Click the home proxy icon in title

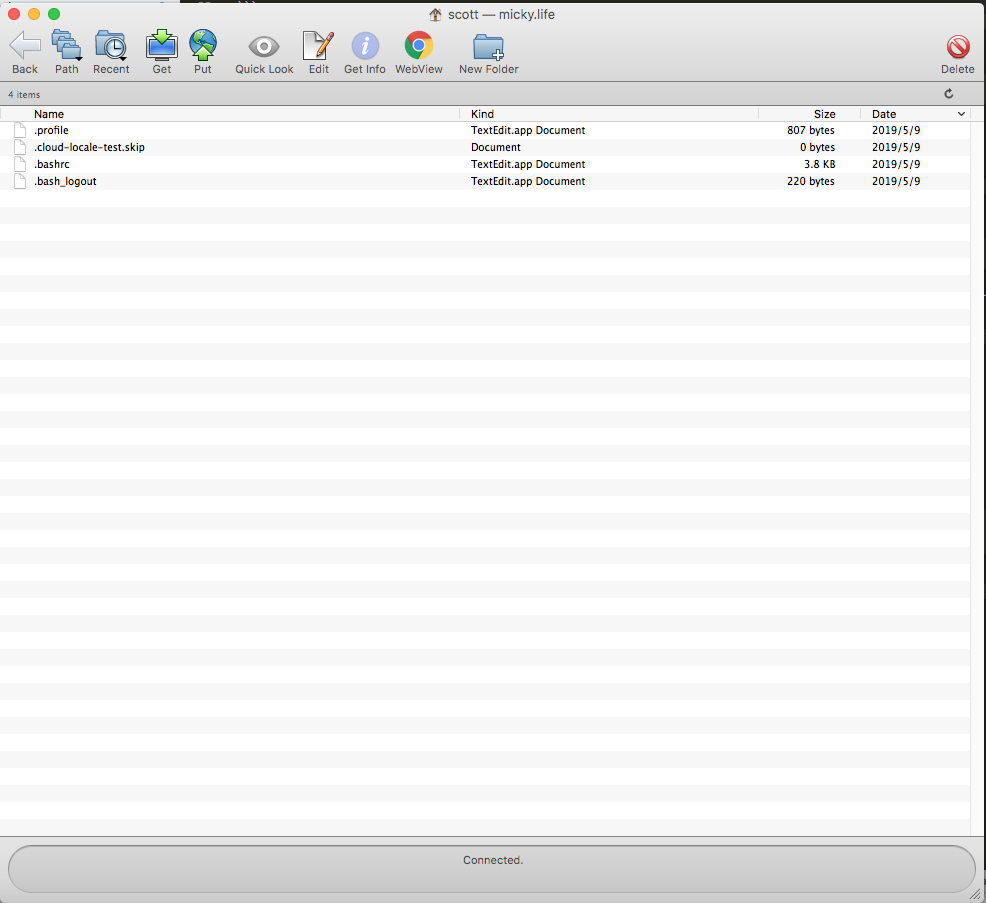click(435, 14)
